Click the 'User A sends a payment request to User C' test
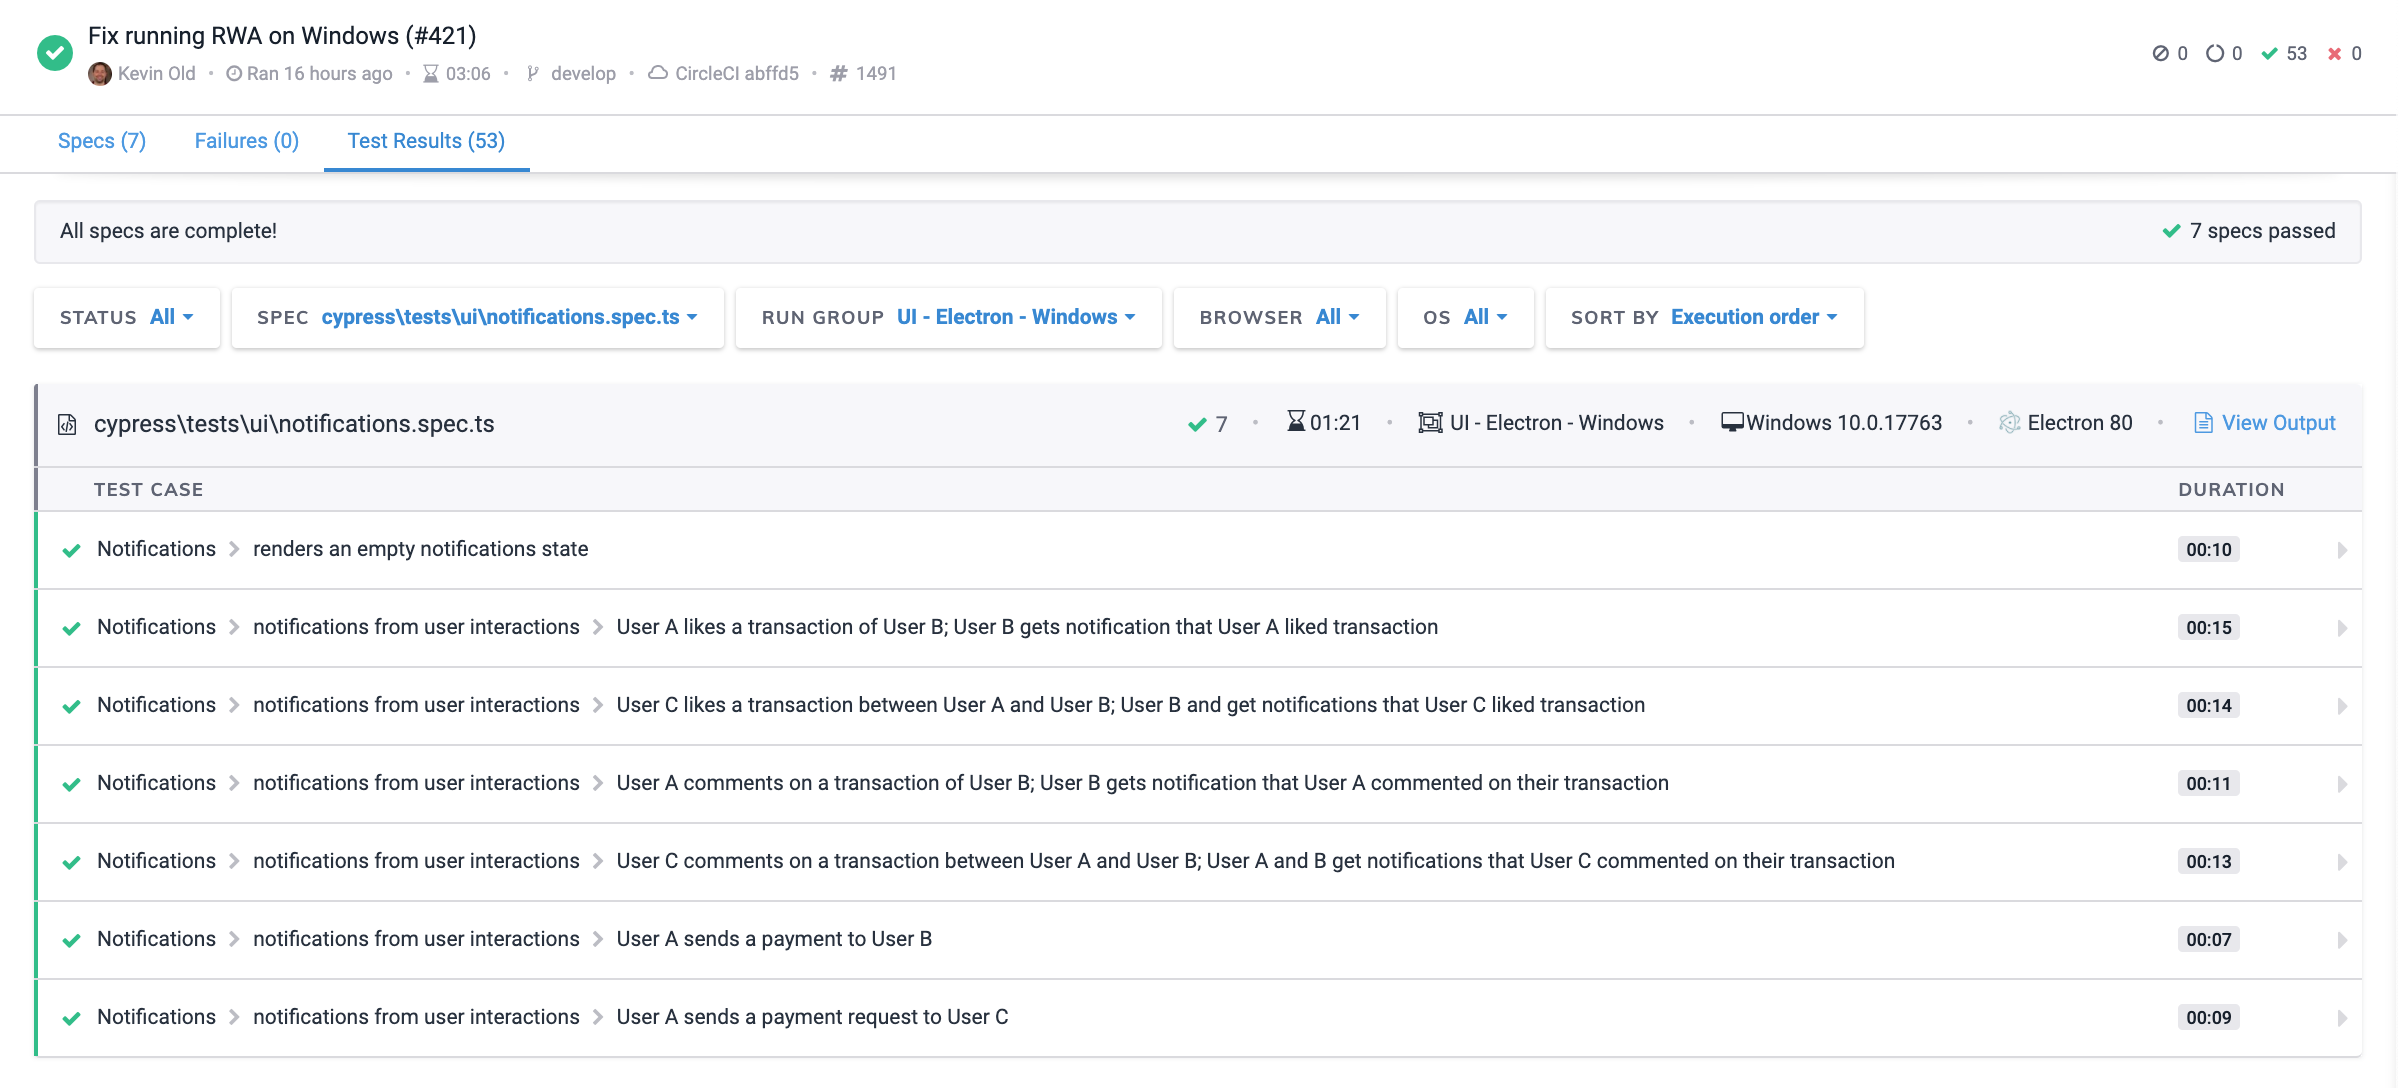 tap(812, 1017)
